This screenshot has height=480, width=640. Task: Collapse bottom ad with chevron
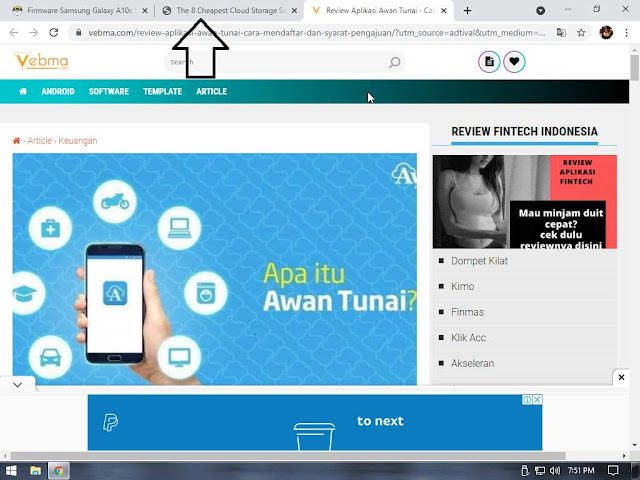pos(17,385)
